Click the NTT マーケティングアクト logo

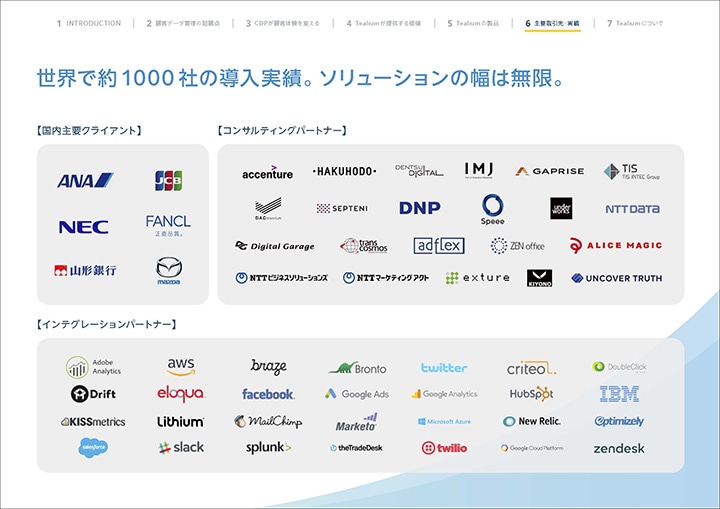pos(386,278)
